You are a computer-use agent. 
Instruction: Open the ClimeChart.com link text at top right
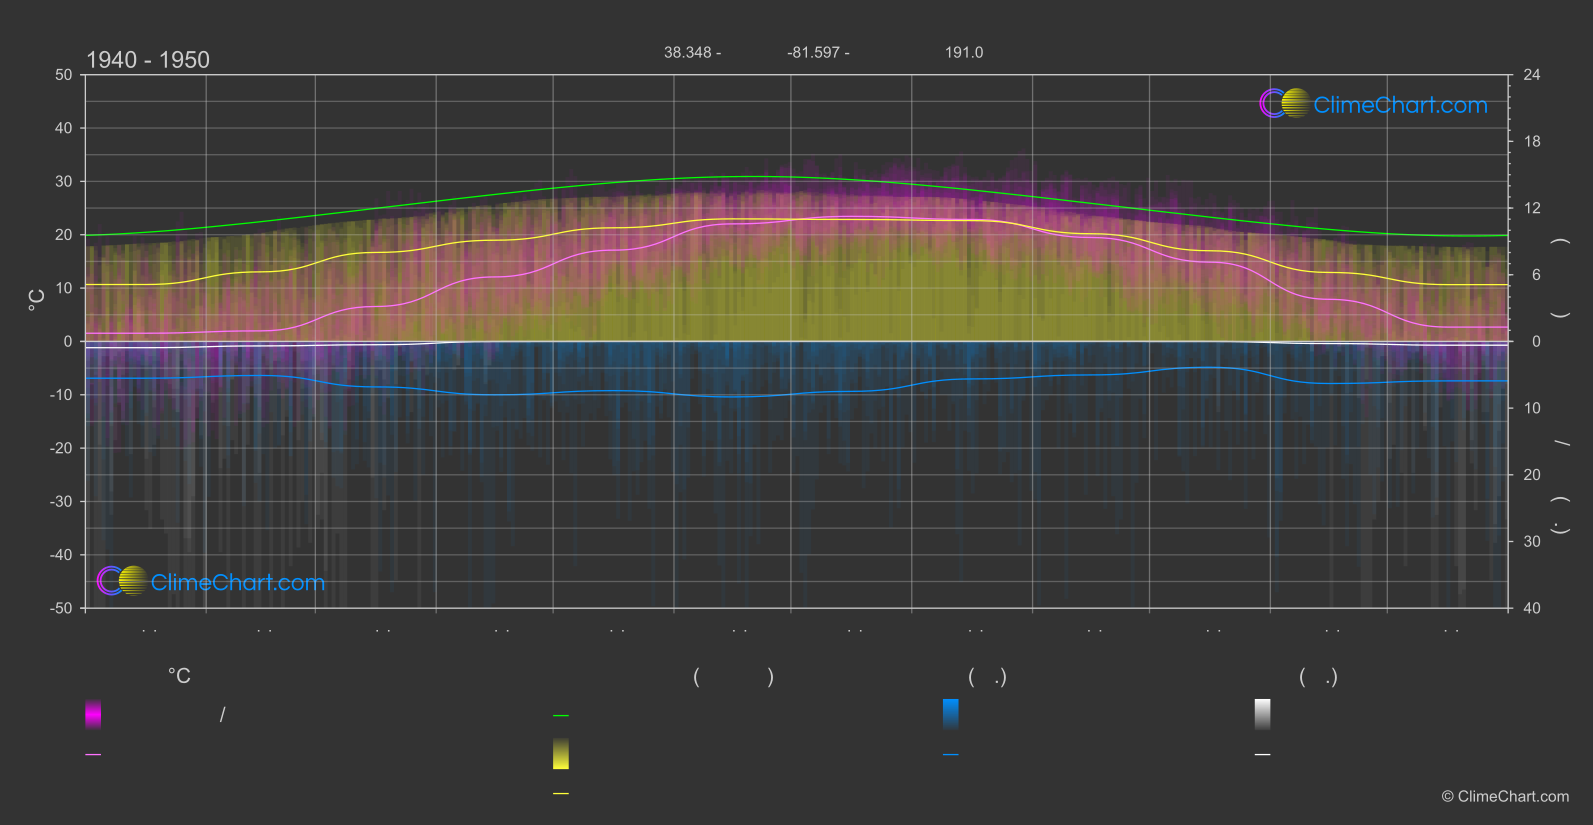point(1400,105)
